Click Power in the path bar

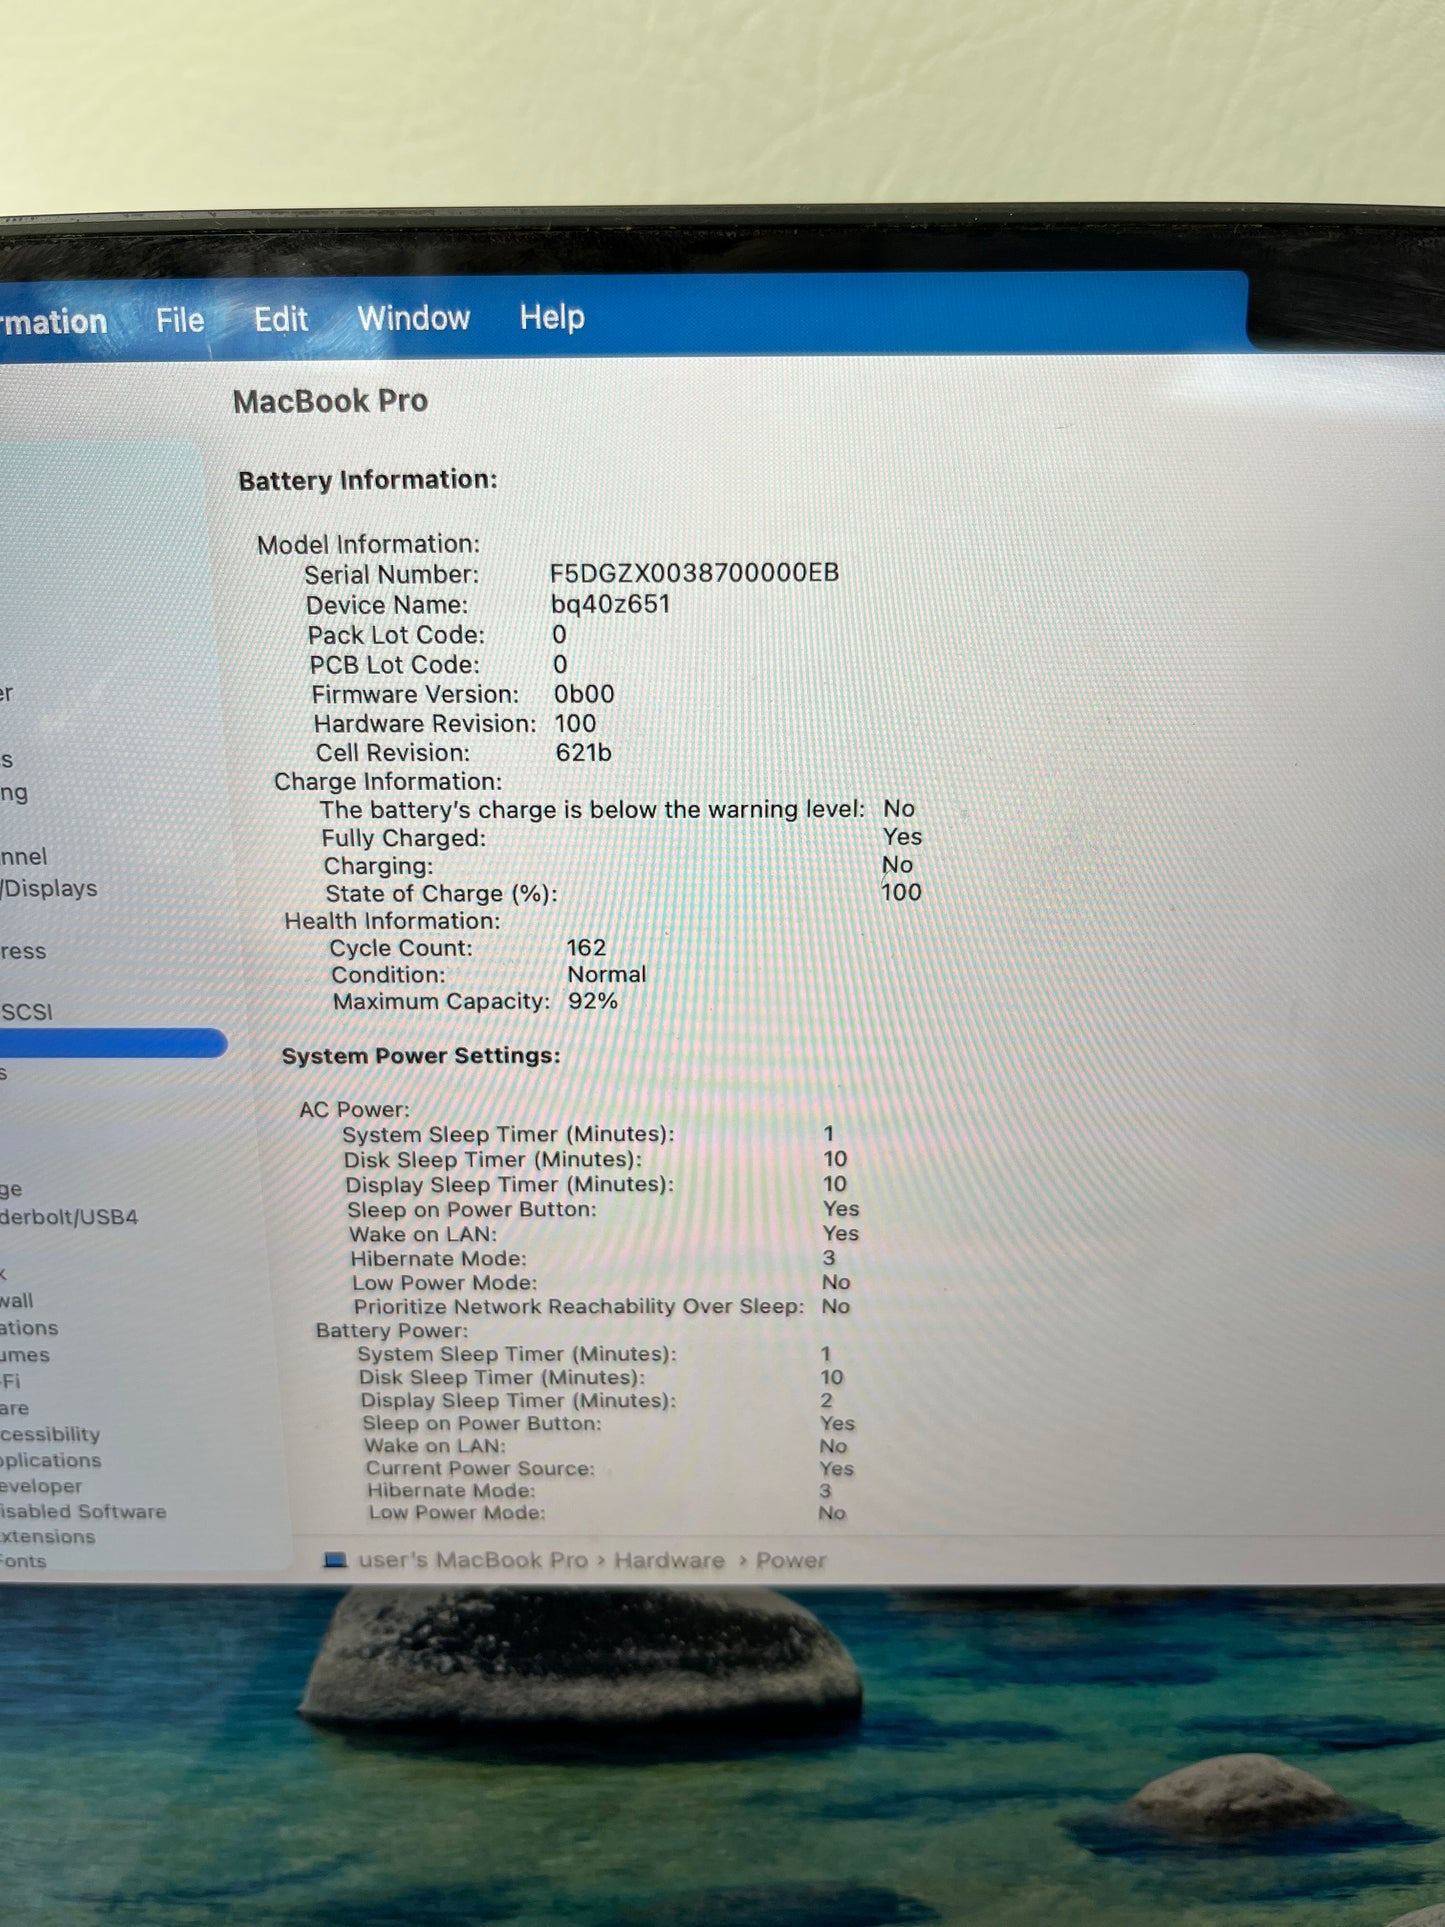(x=791, y=1560)
